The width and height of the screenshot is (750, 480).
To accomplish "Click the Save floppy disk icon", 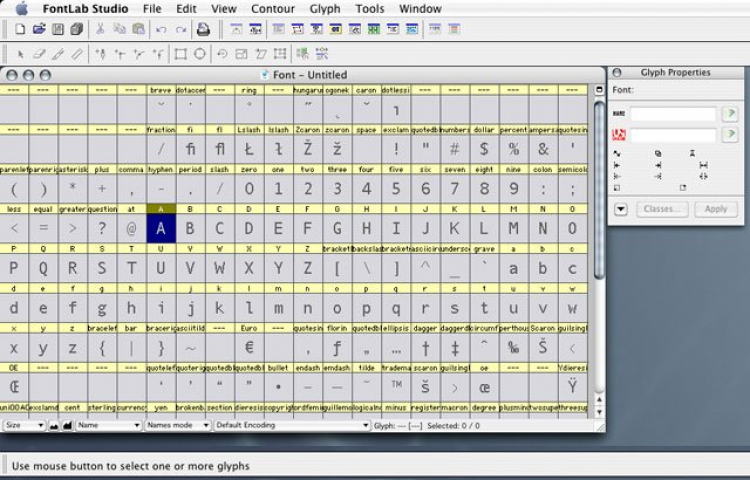I will pyautogui.click(x=58, y=29).
